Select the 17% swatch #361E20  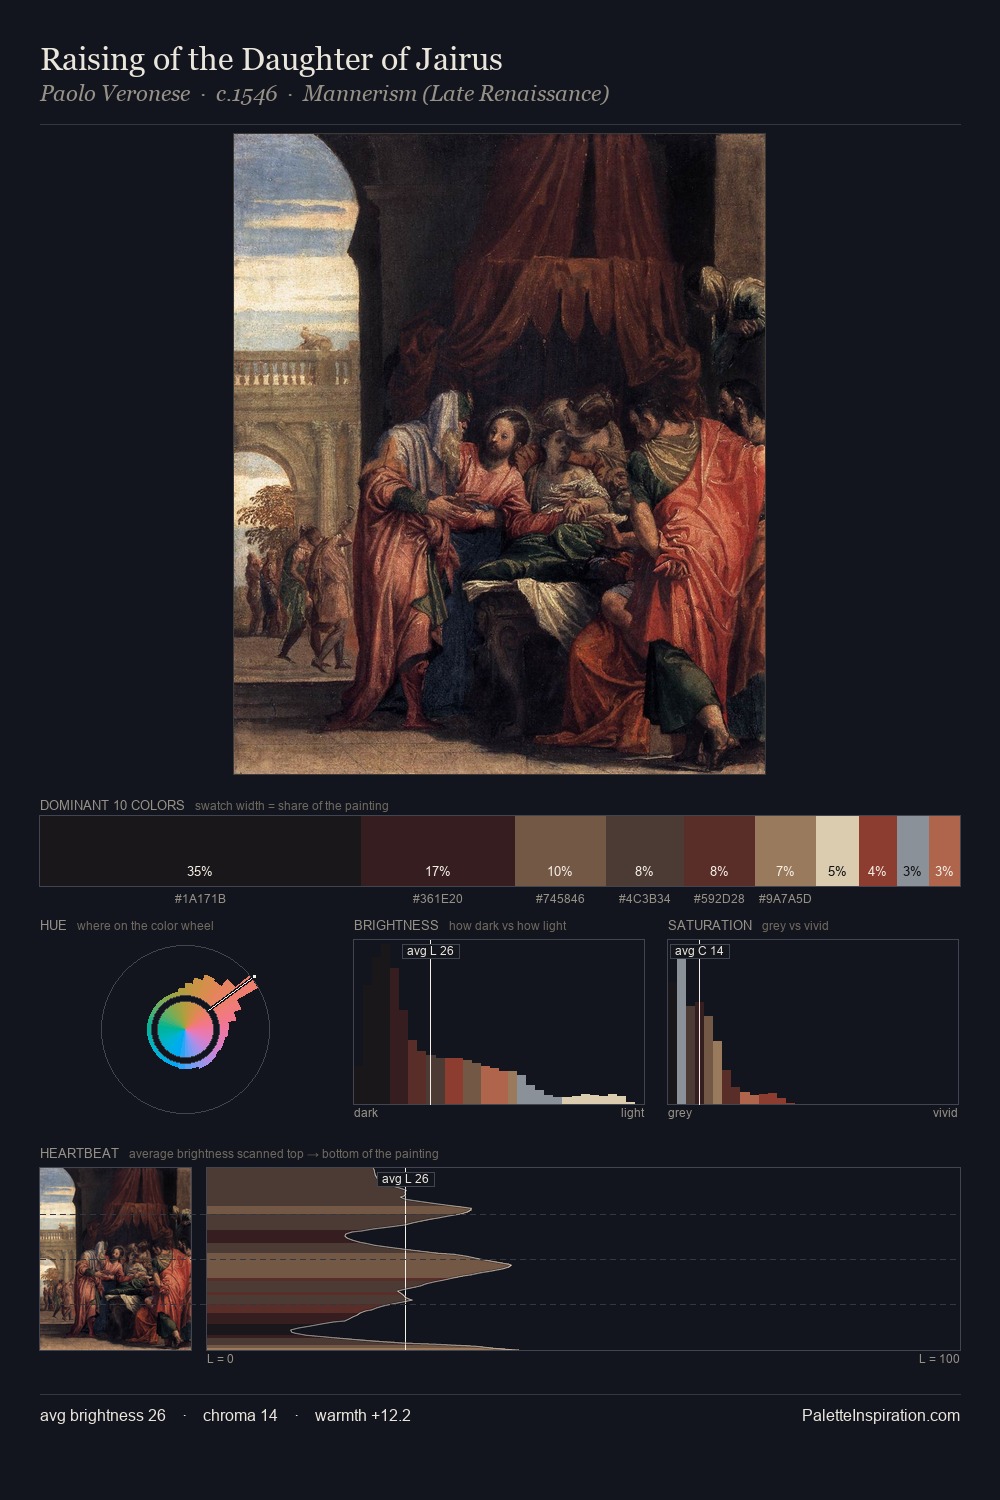438,851
